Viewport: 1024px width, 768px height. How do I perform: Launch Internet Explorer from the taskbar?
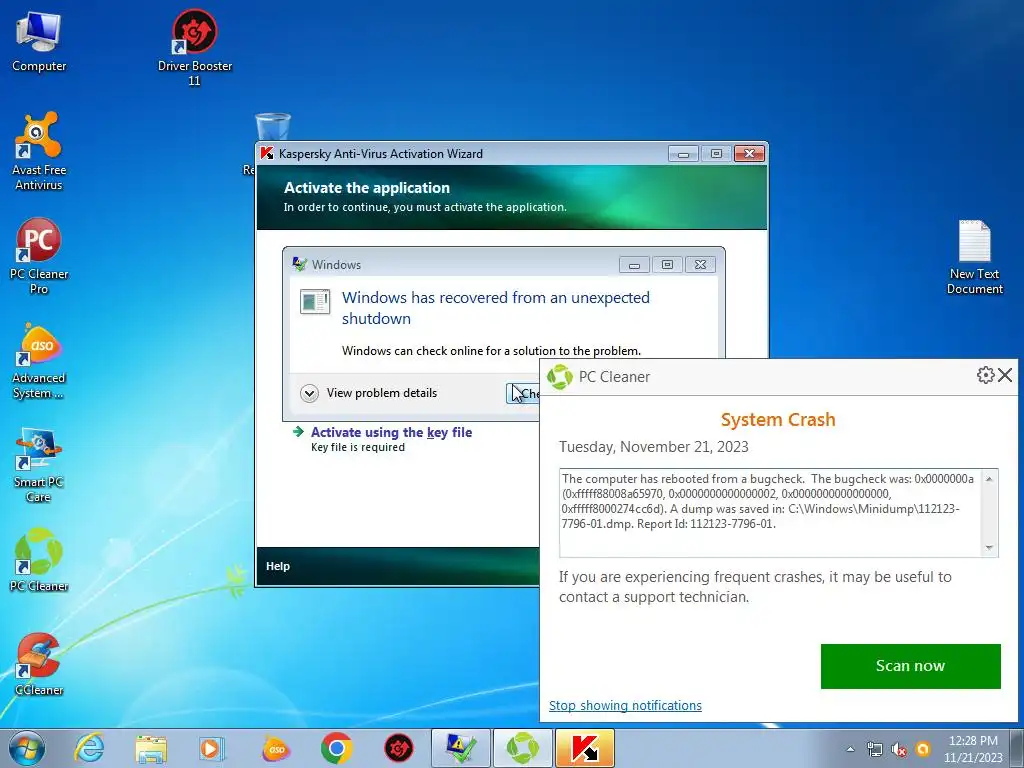[x=89, y=748]
